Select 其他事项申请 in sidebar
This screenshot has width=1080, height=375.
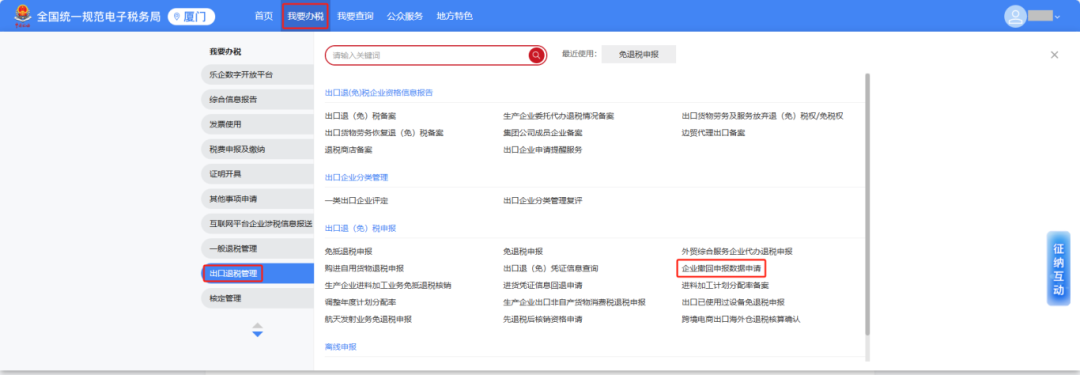point(258,199)
